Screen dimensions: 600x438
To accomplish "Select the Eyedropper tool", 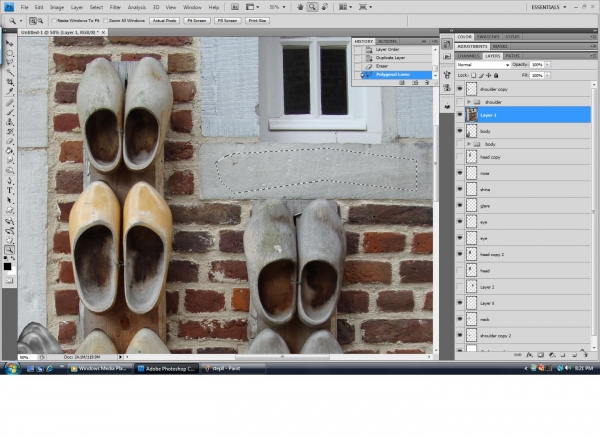I will 10,91.
